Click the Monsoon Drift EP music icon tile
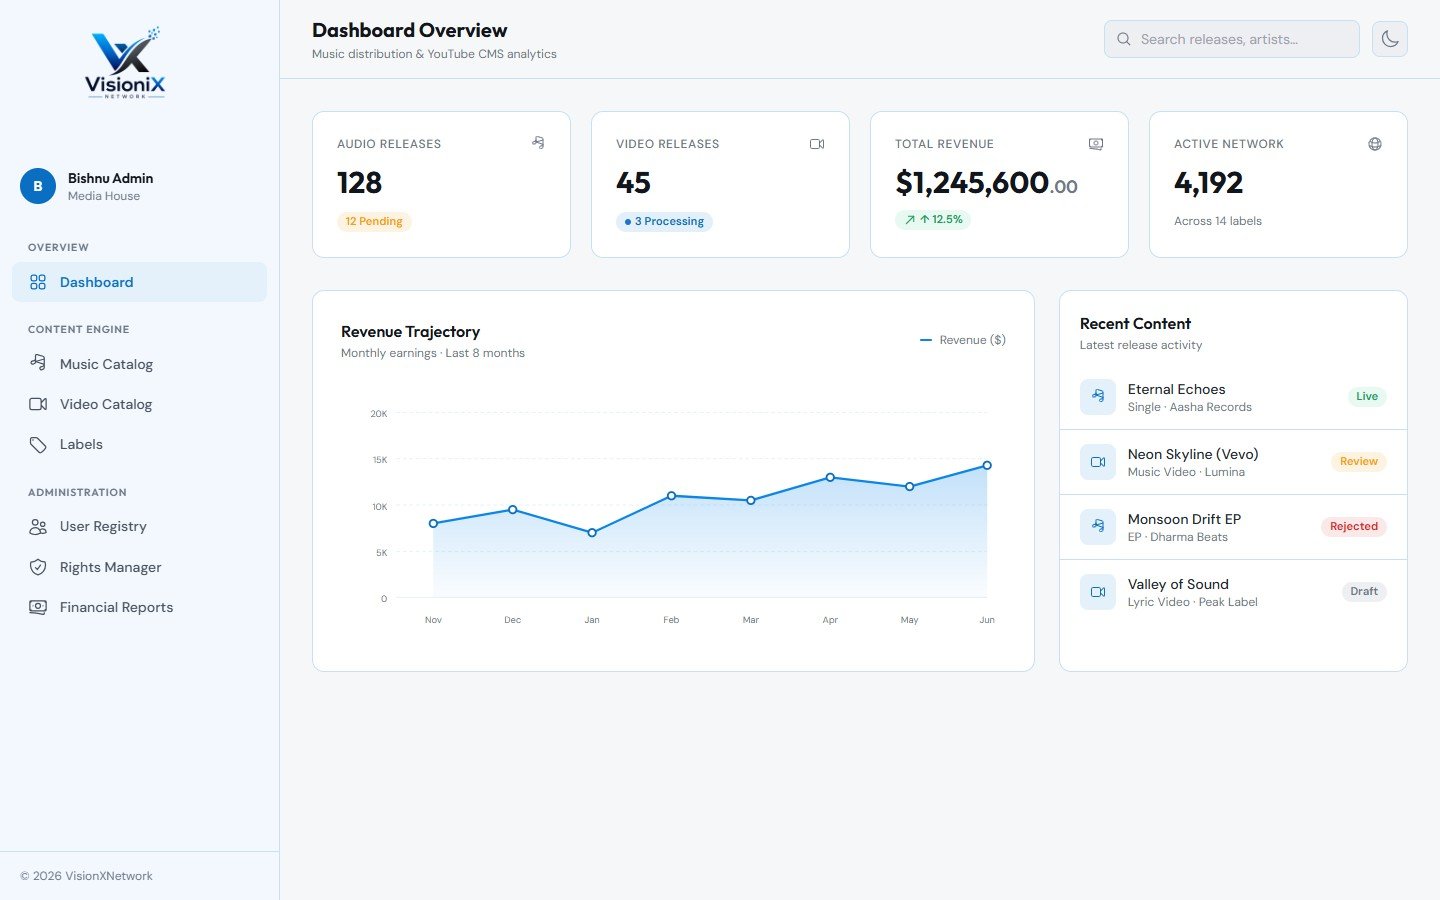 pyautogui.click(x=1098, y=527)
